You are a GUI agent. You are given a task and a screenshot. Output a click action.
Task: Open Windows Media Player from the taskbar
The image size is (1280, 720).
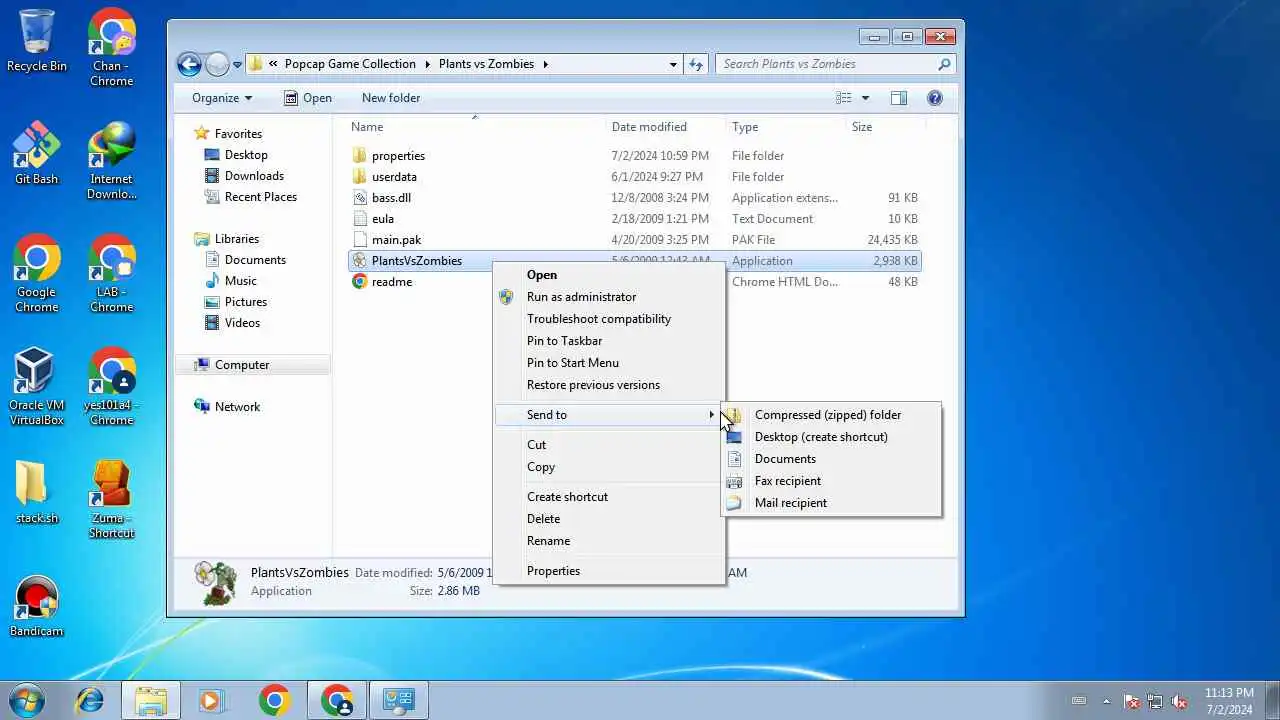point(211,700)
